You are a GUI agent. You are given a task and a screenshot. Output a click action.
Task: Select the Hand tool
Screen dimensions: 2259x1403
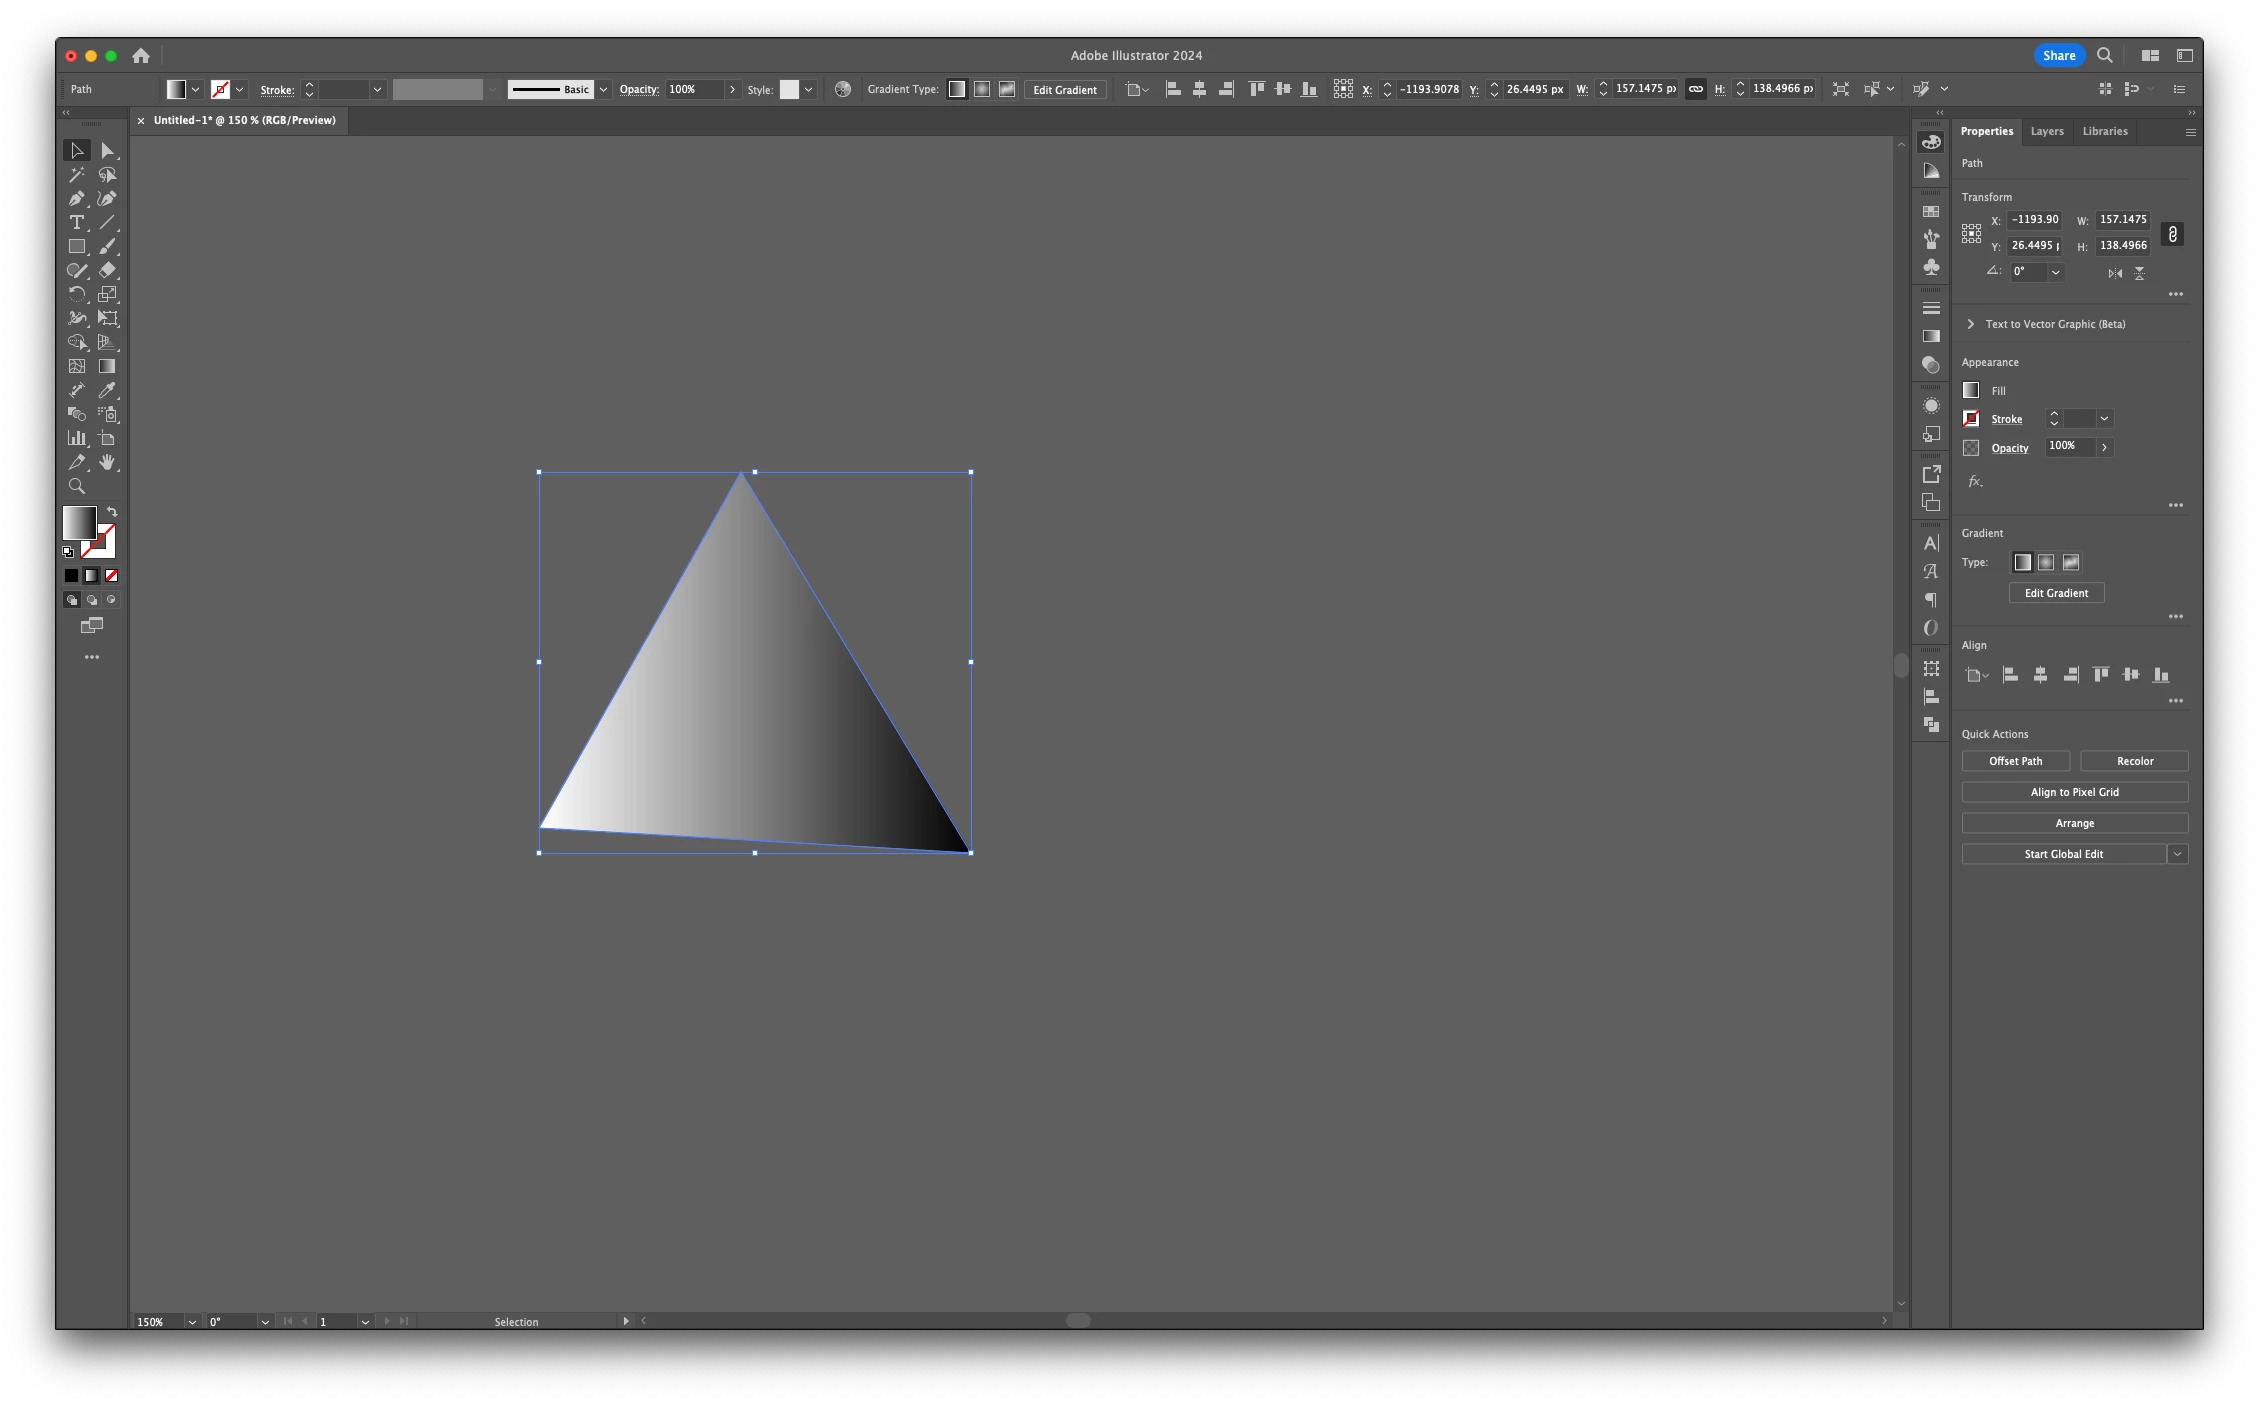click(107, 462)
